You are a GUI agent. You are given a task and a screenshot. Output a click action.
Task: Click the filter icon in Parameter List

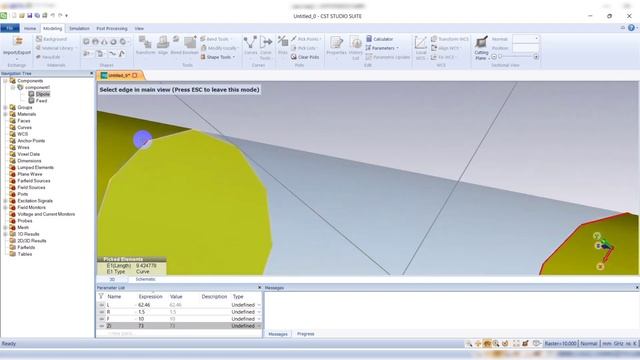click(101, 296)
